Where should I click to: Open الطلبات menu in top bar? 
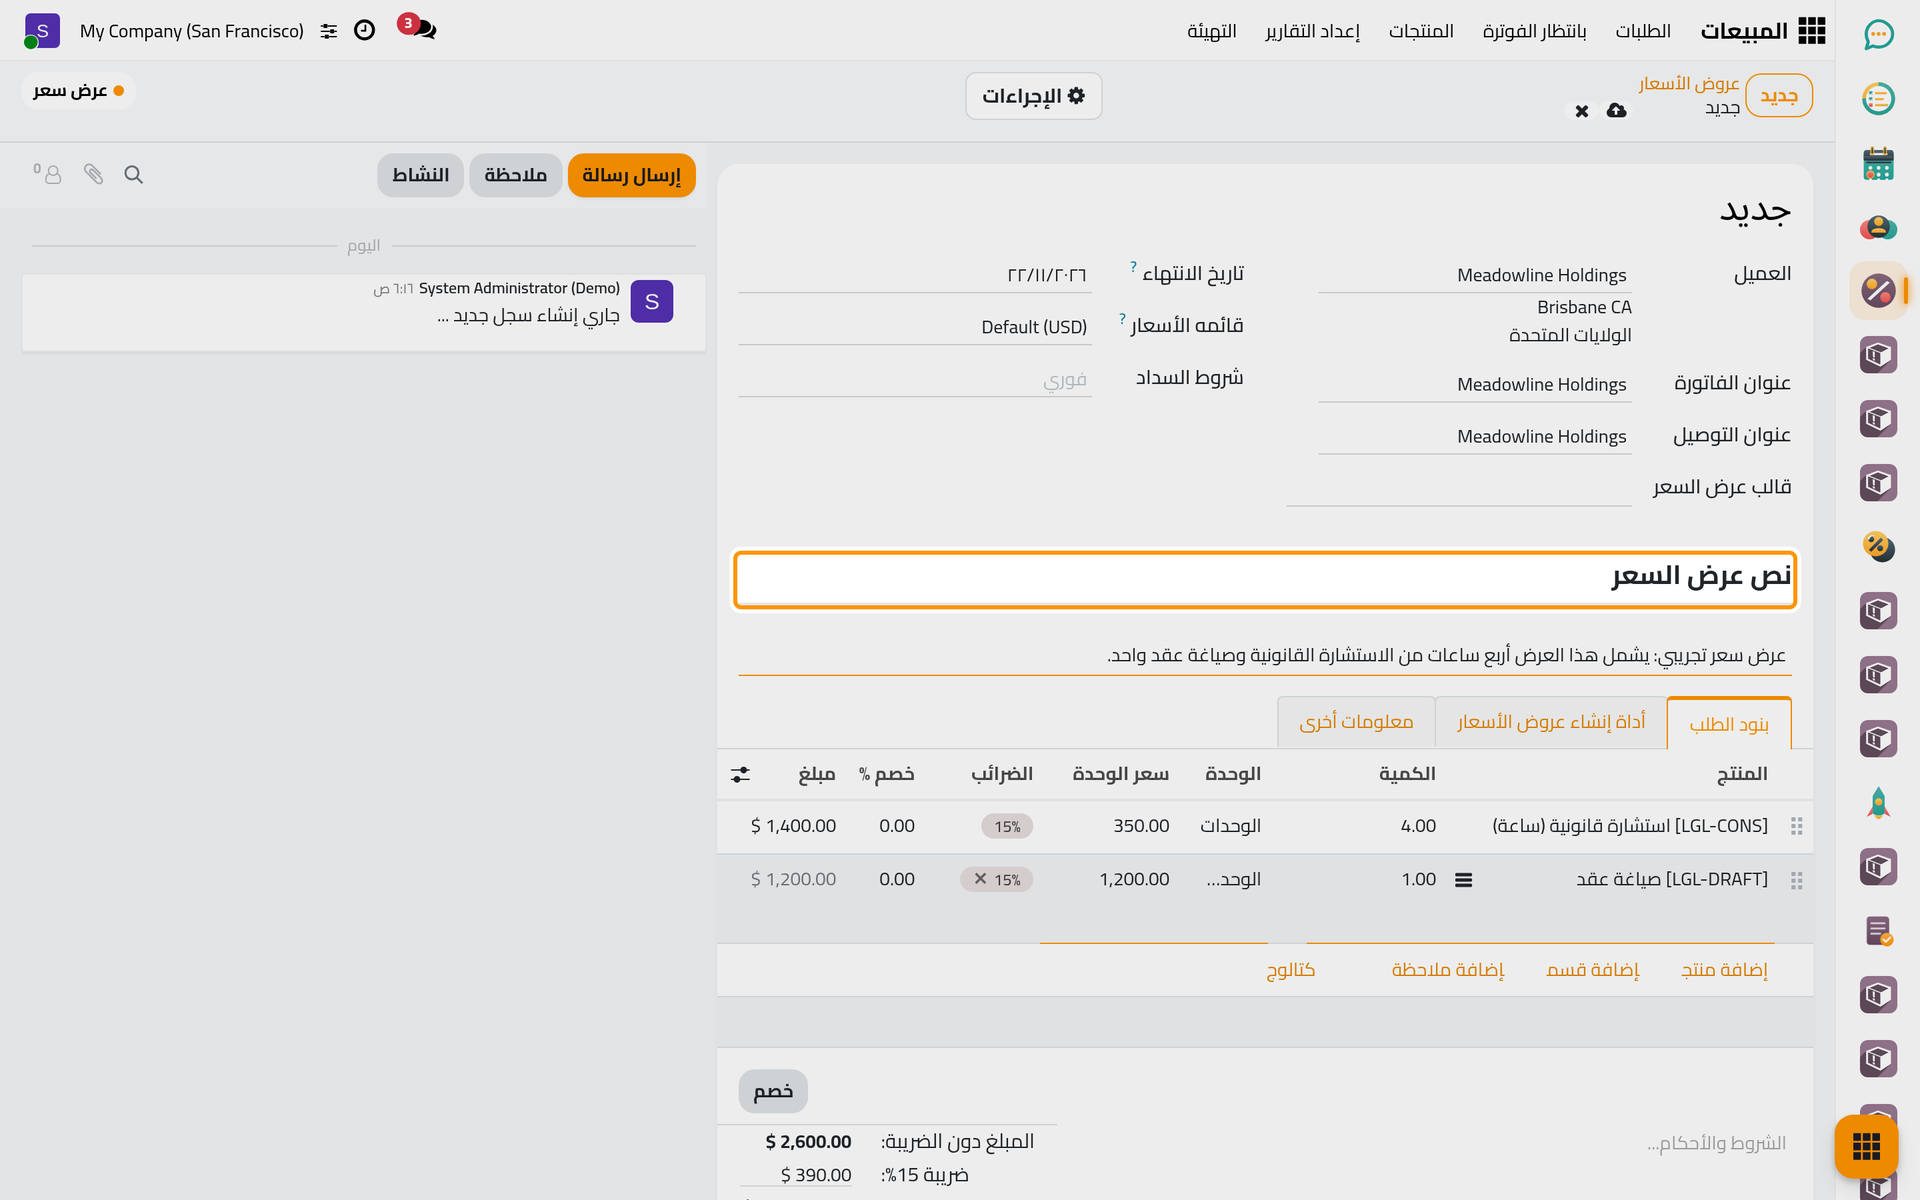1642,31
